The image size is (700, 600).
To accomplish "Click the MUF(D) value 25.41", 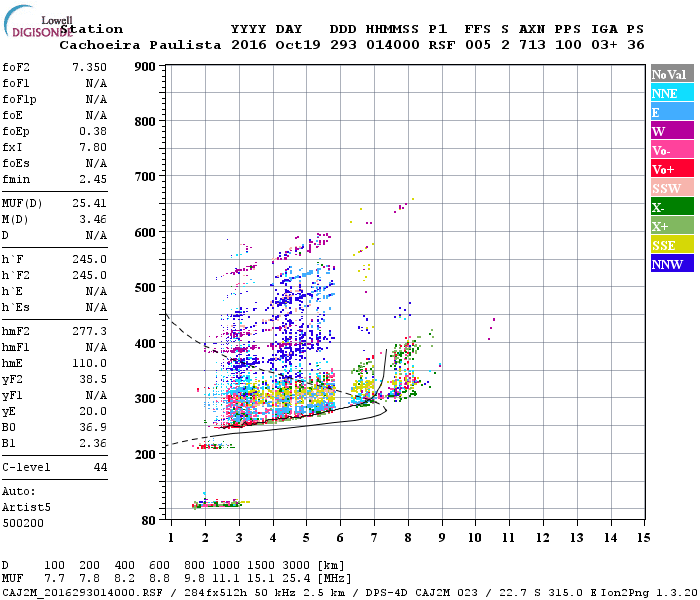I will (x=89, y=204).
